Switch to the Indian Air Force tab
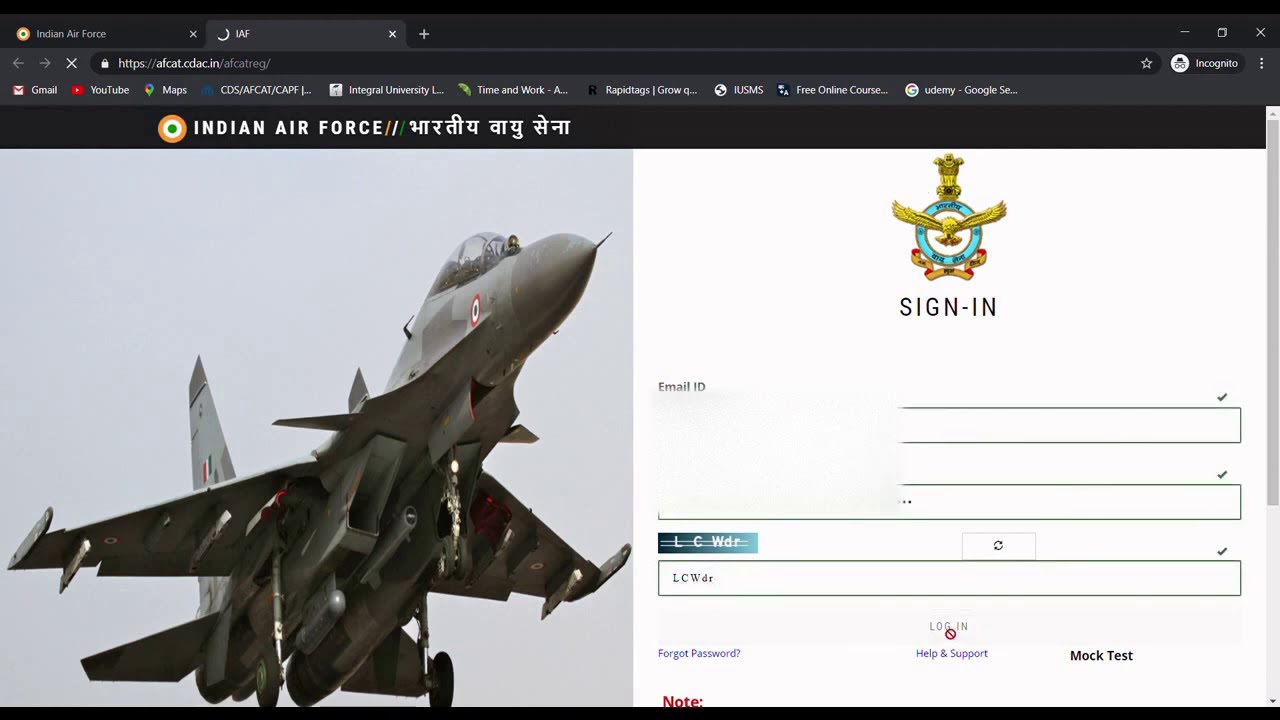Screen dimensions: 1280x720 (105, 34)
